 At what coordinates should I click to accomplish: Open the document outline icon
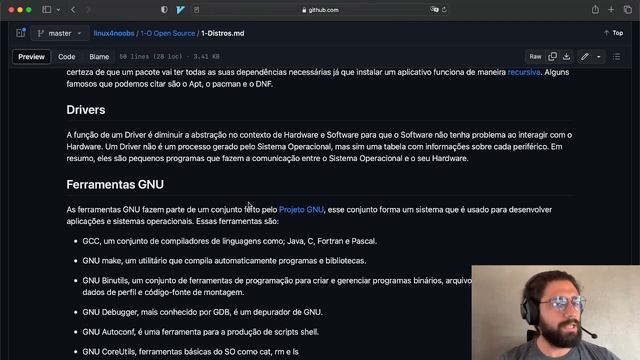[617, 57]
